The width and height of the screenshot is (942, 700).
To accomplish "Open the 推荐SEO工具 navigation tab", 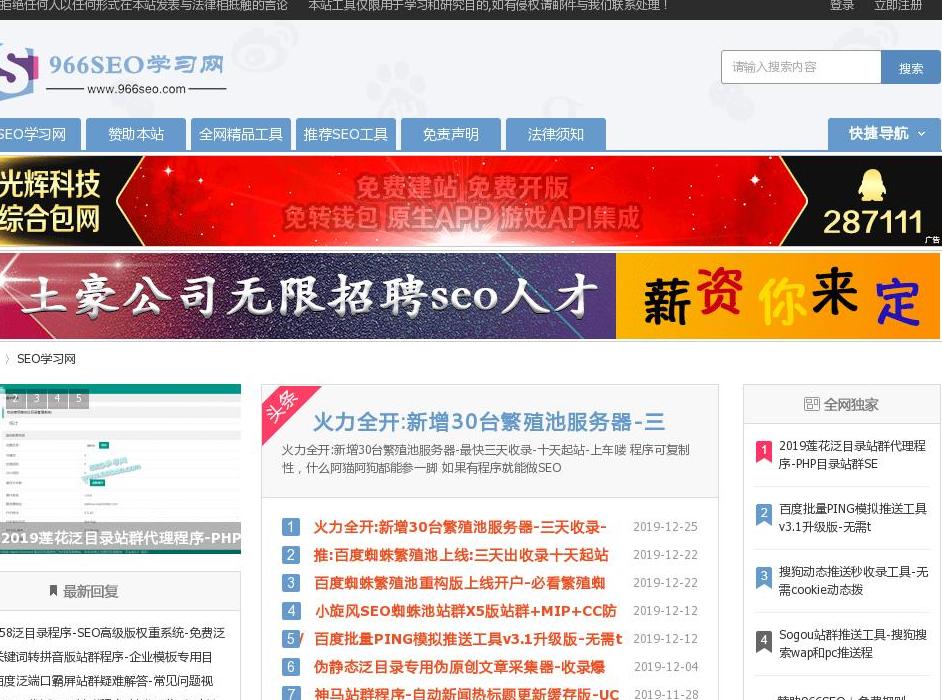I will point(345,134).
